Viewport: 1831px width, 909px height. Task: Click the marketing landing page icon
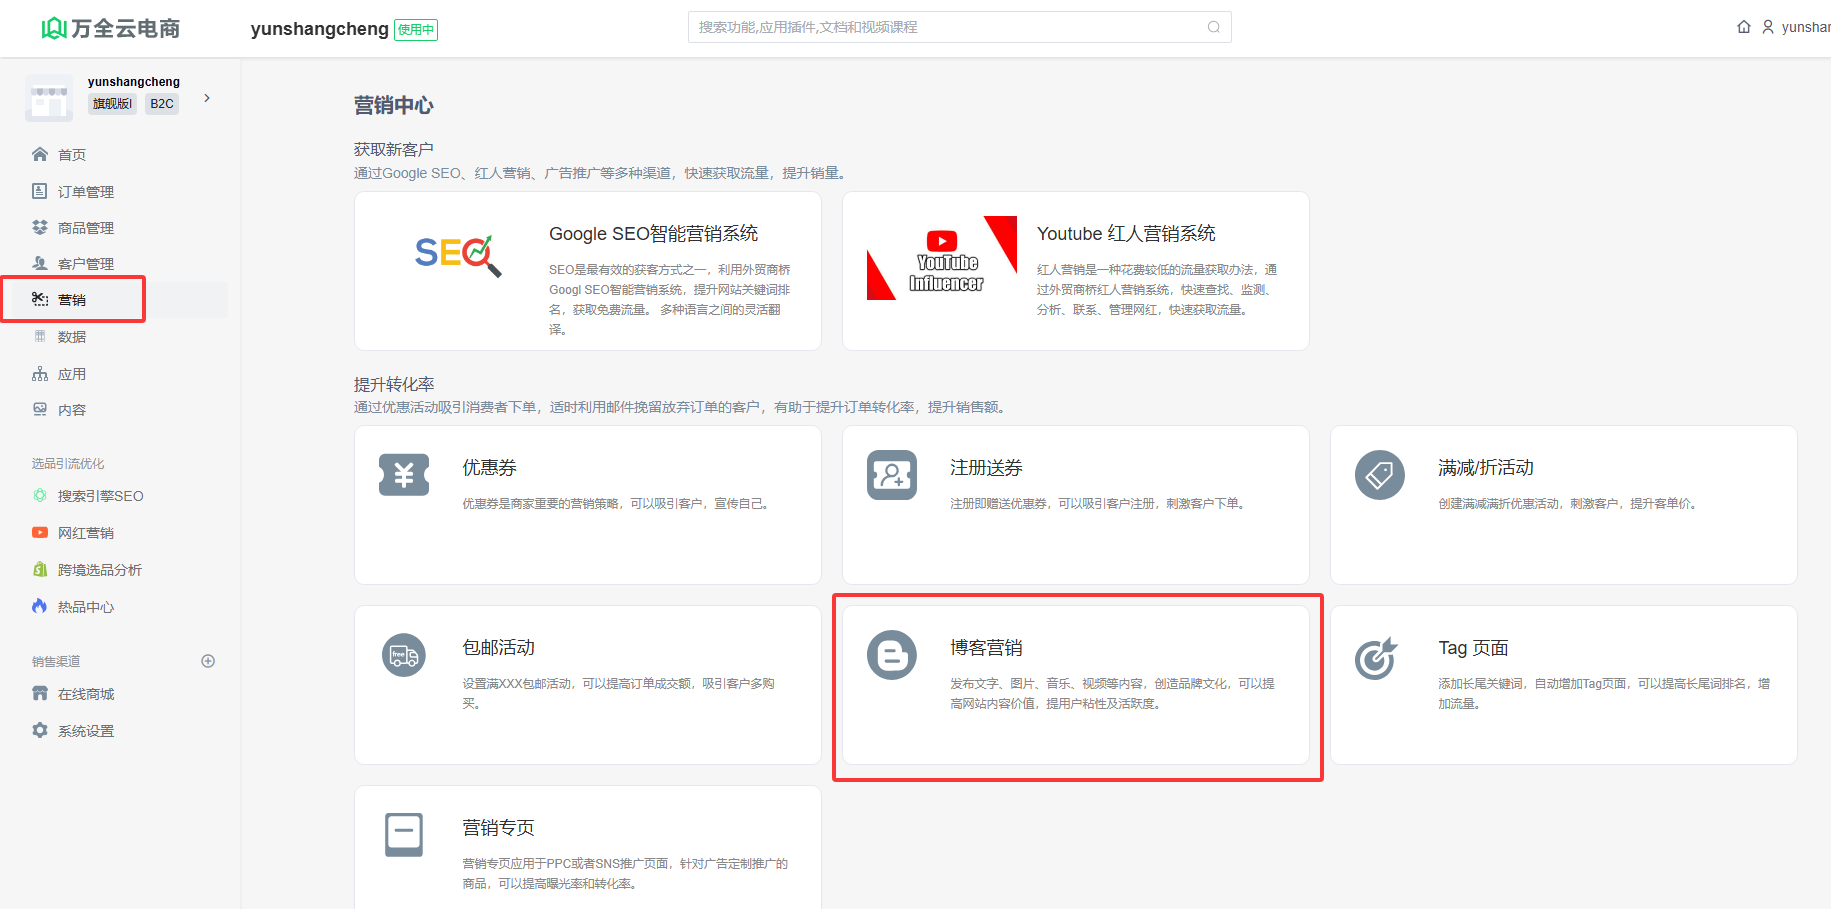point(404,835)
